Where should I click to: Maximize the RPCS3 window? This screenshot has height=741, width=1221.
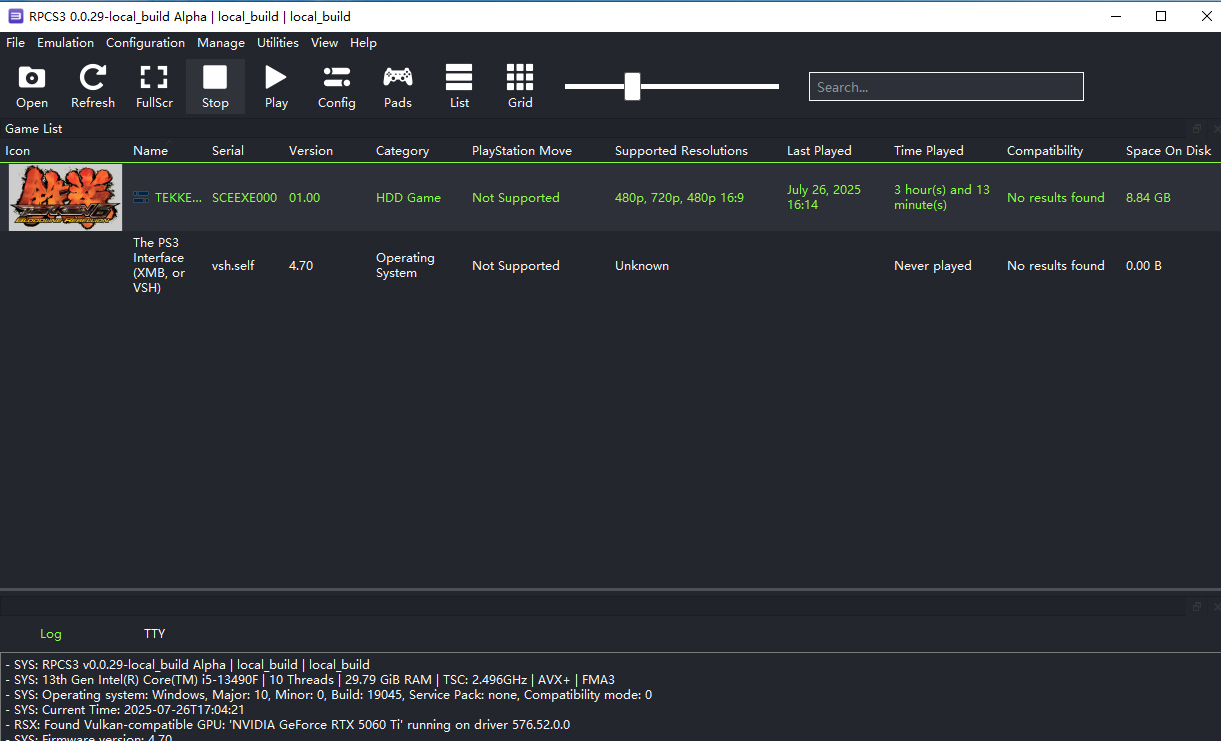click(x=1161, y=16)
